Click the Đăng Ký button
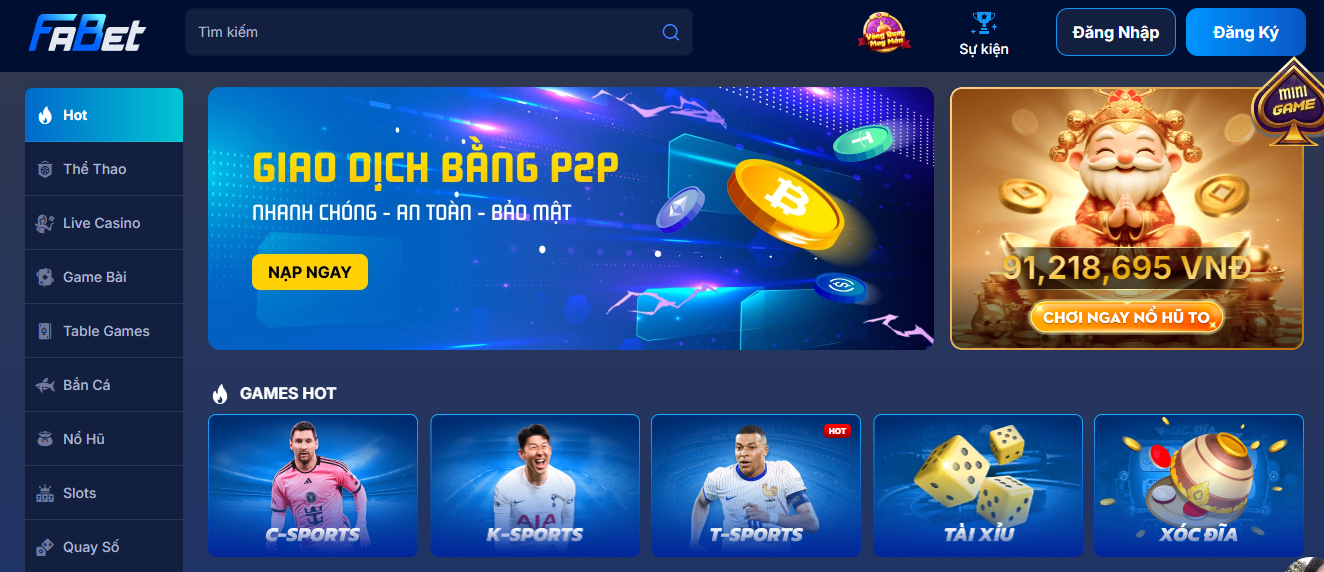The image size is (1324, 572). tap(1246, 32)
